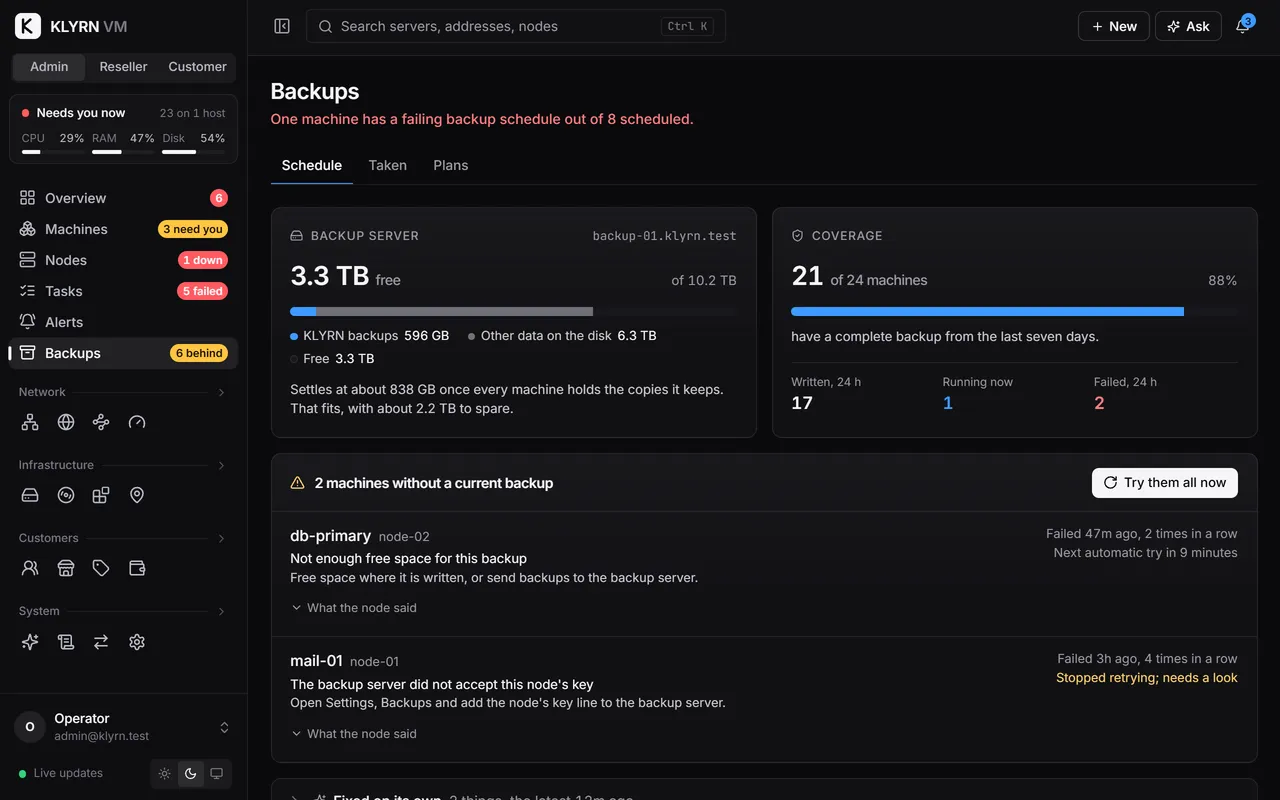This screenshot has height=800, width=1280.
Task: Collapse the sidebar with the panel icon
Action: (282, 26)
